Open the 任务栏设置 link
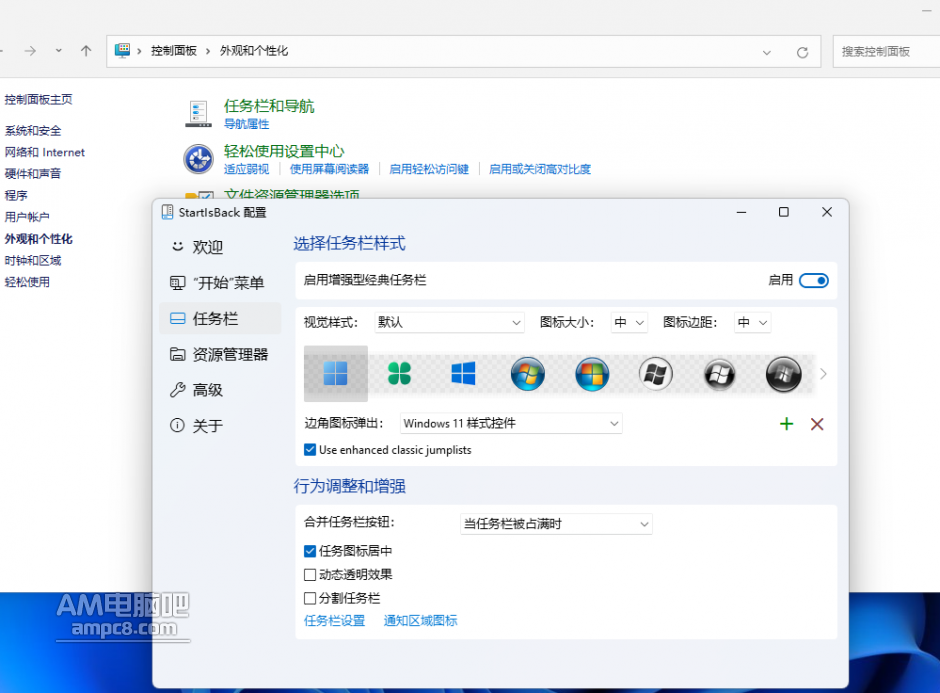940x693 pixels. pos(335,620)
